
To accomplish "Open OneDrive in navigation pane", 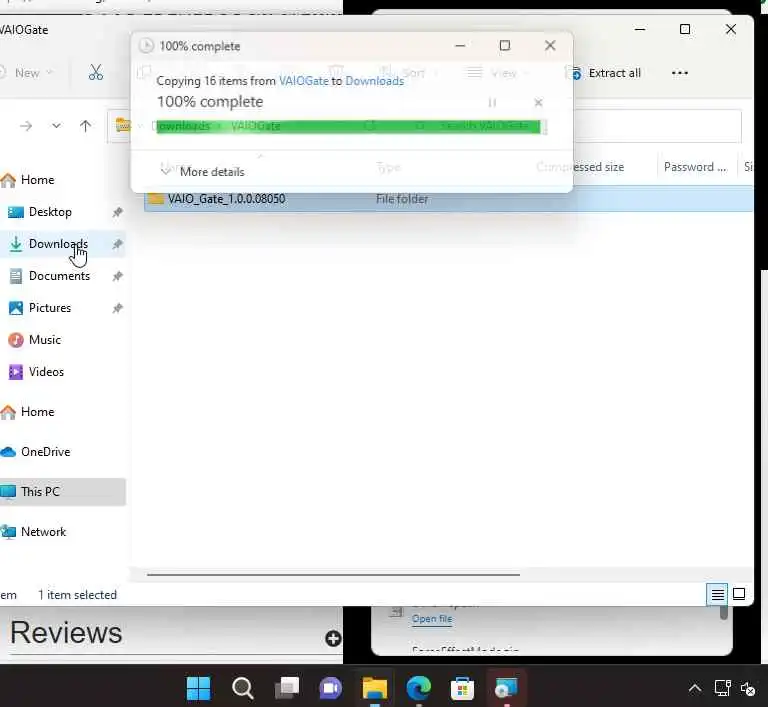I will point(45,452).
